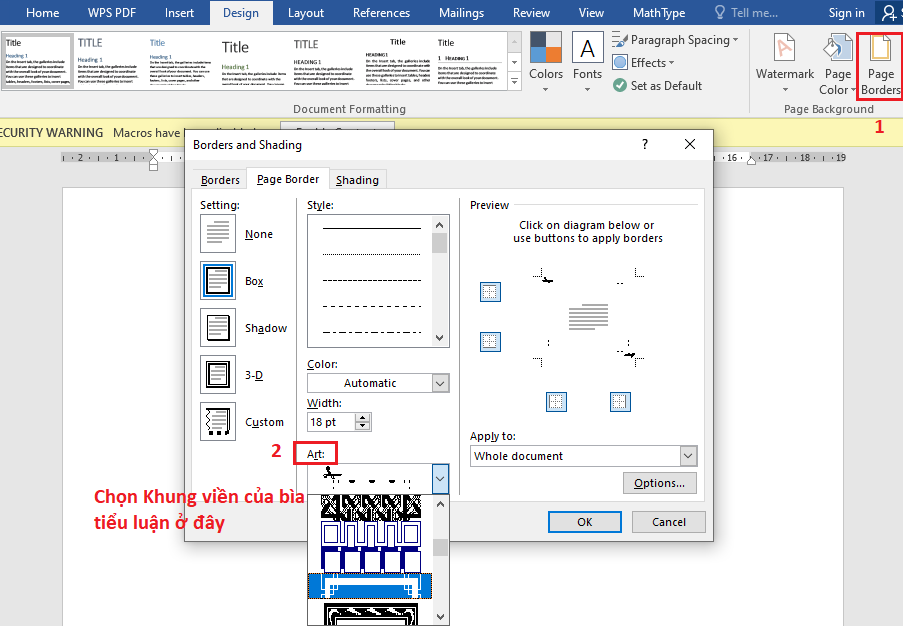Expand the Art border dropdown

click(440, 479)
